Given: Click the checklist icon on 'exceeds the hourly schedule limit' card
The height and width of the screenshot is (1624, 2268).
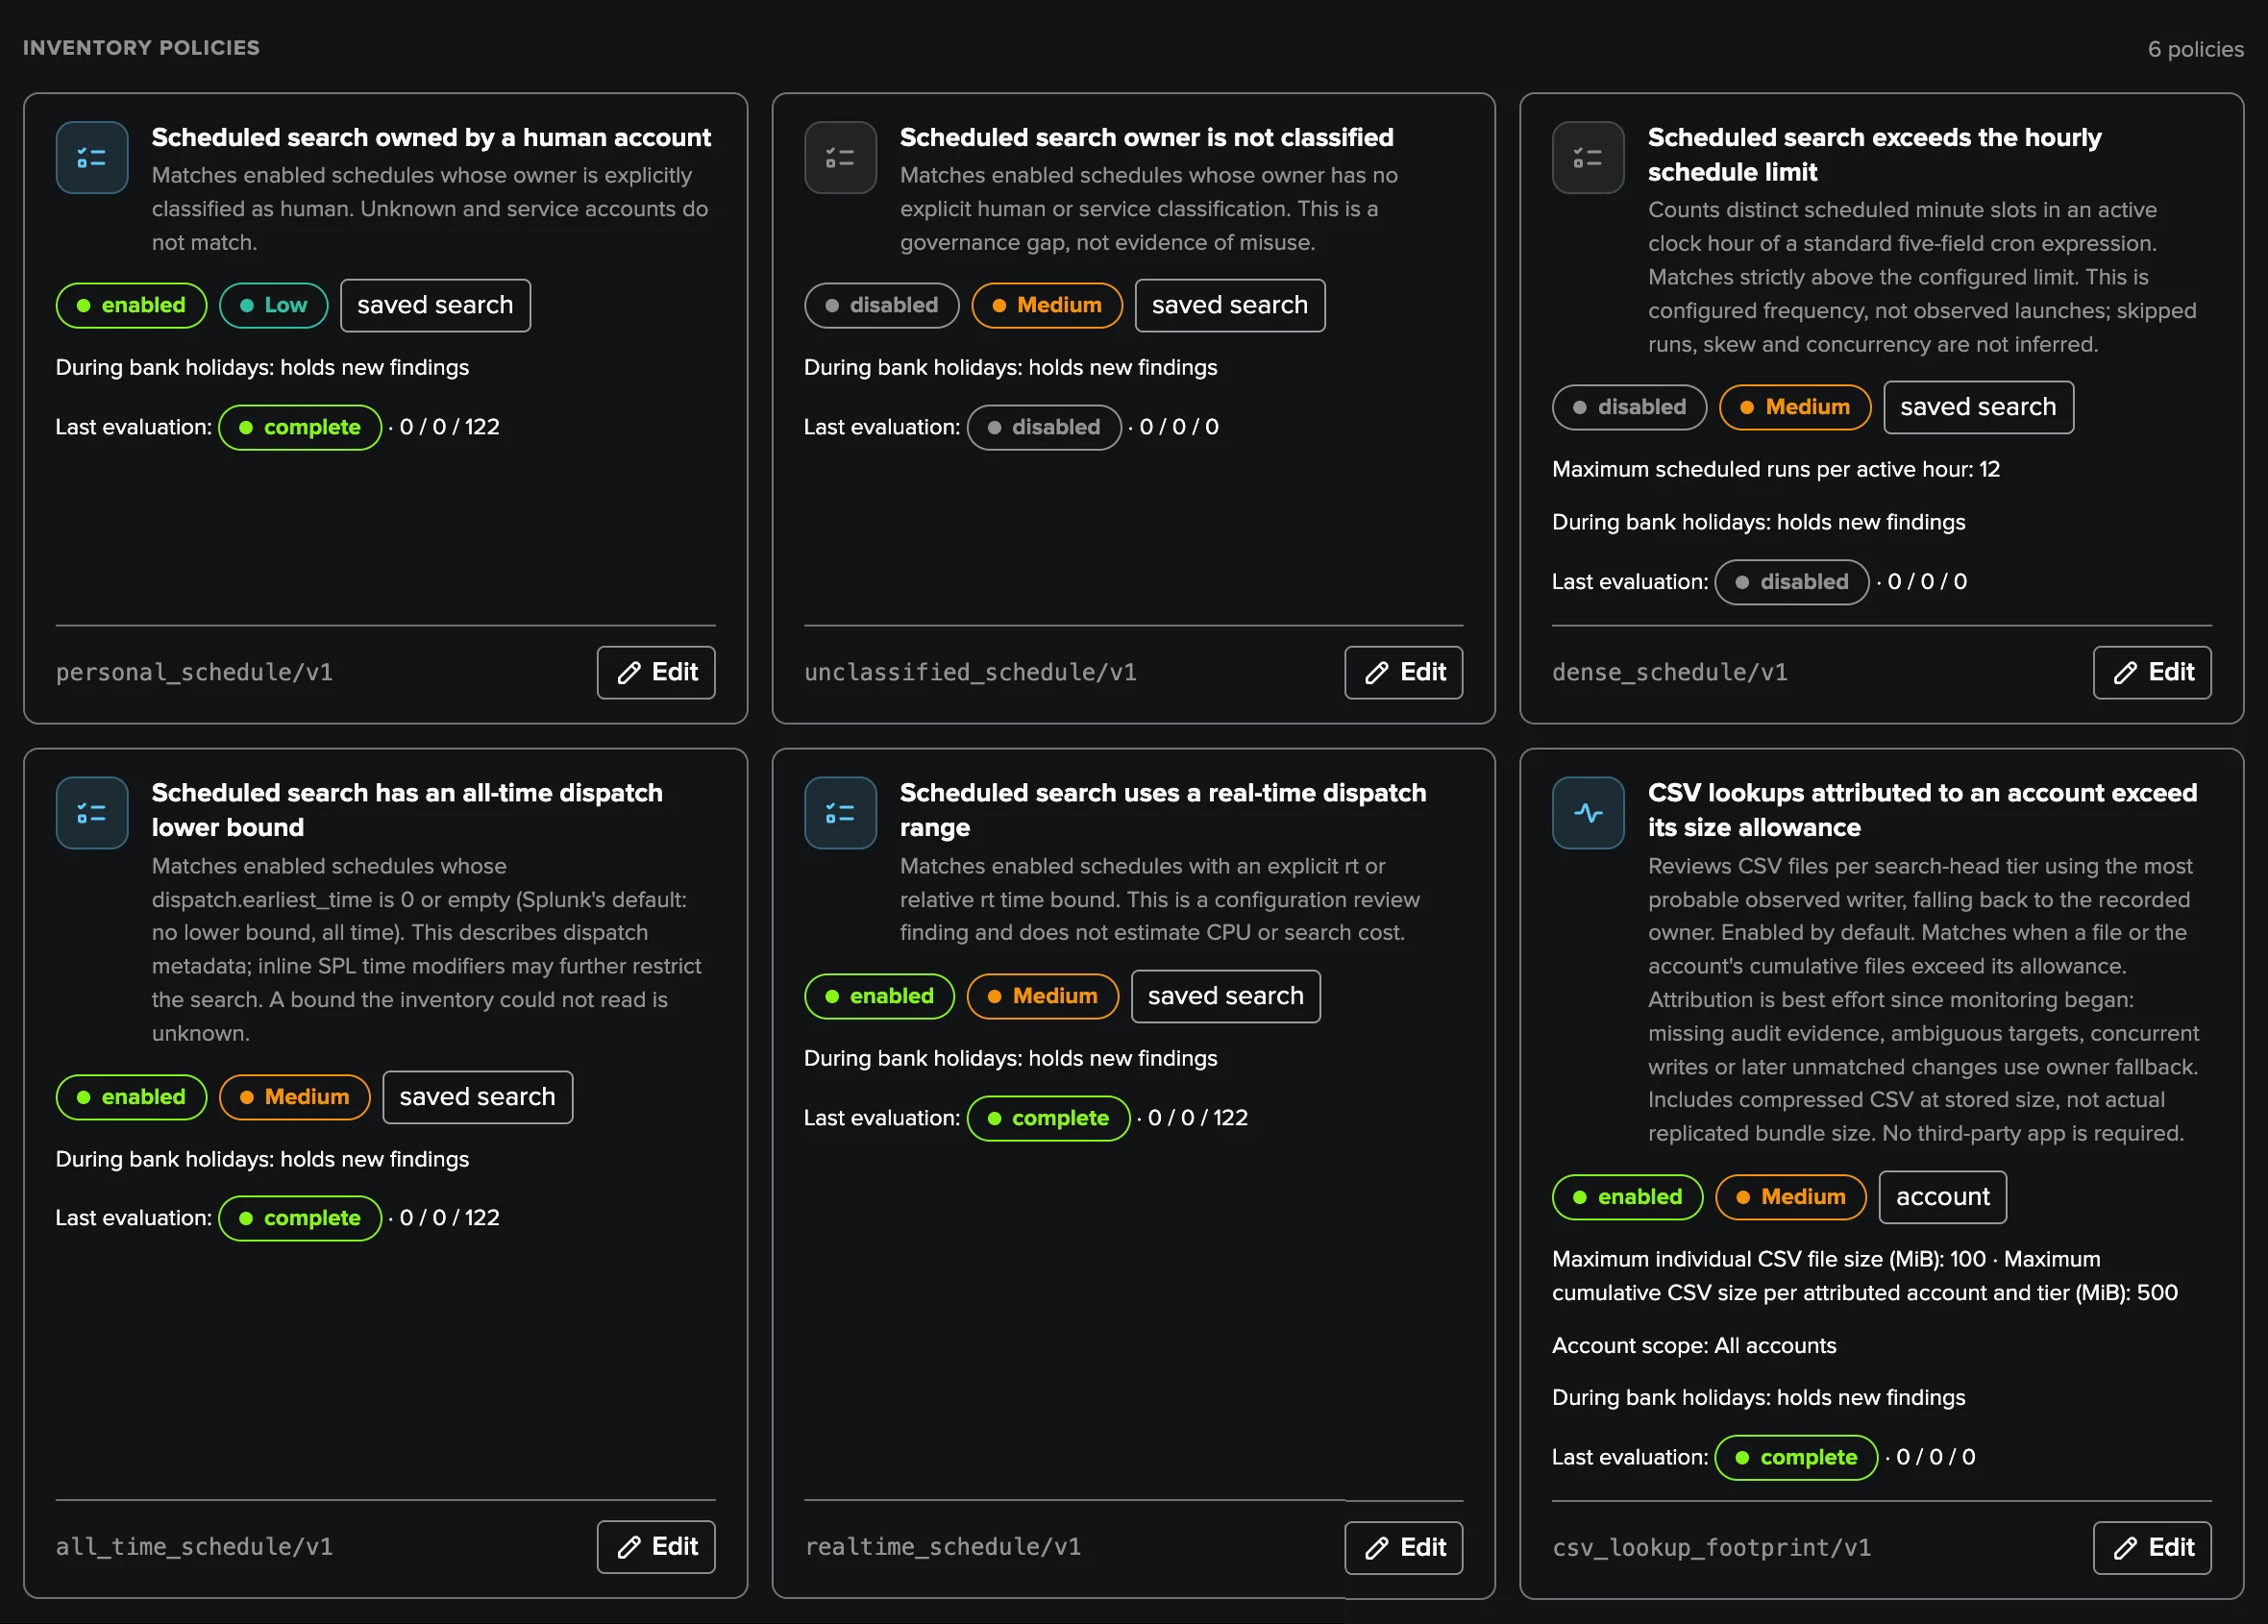Looking at the screenshot, I should [1588, 158].
